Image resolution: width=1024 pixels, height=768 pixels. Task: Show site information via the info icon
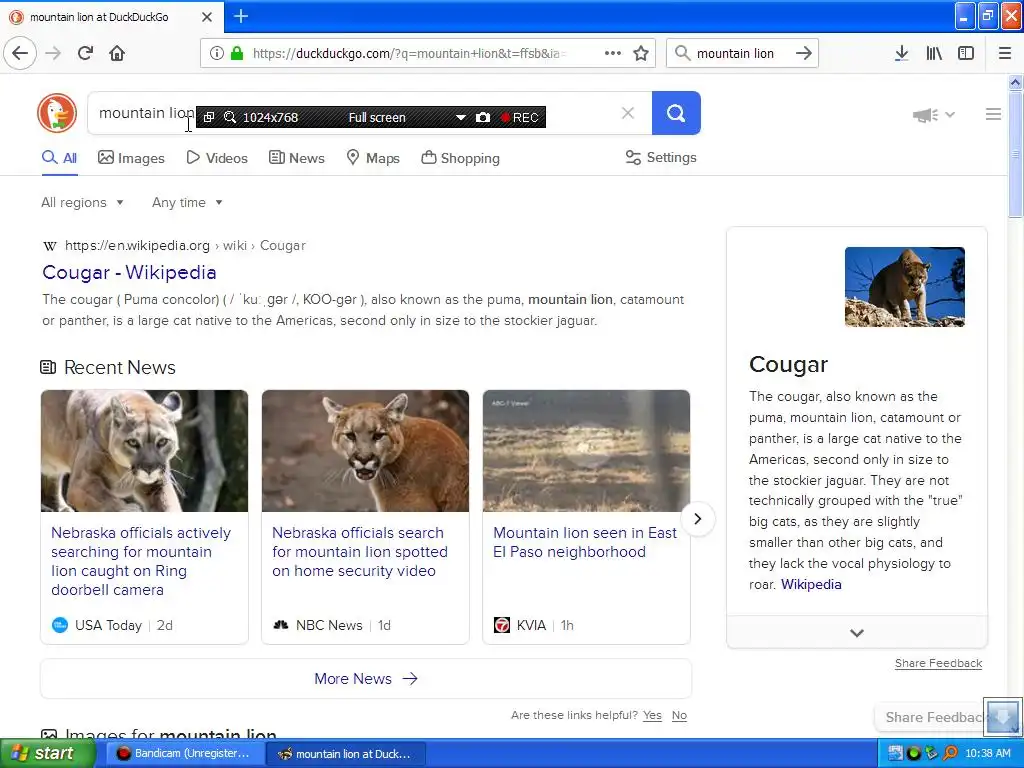click(216, 54)
